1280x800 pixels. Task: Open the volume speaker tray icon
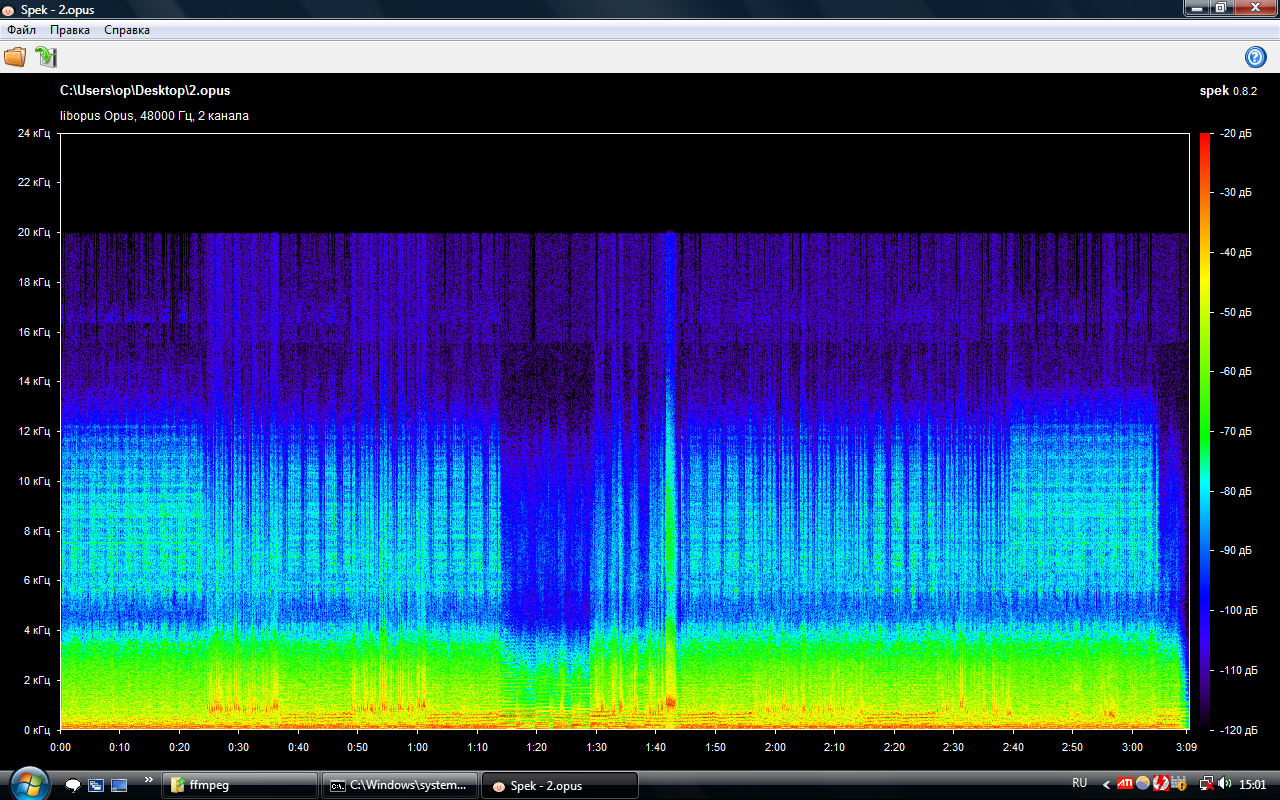point(1225,784)
